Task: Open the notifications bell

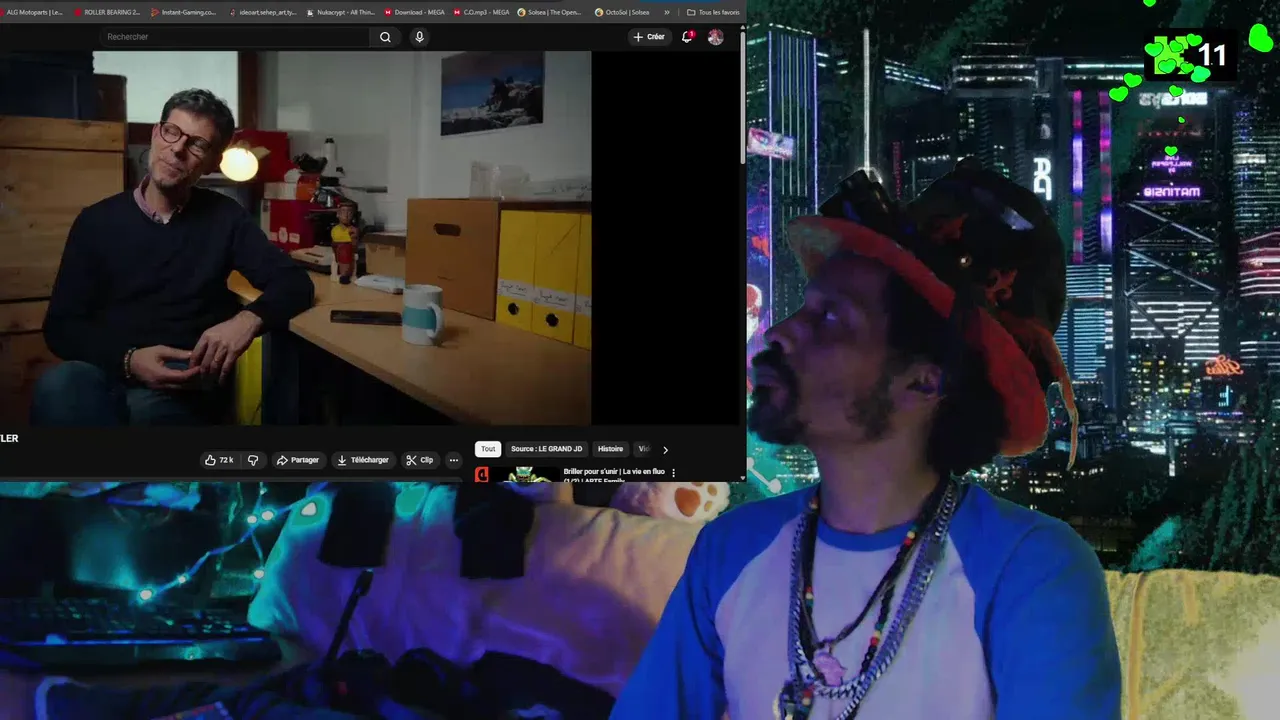Action: pos(687,37)
